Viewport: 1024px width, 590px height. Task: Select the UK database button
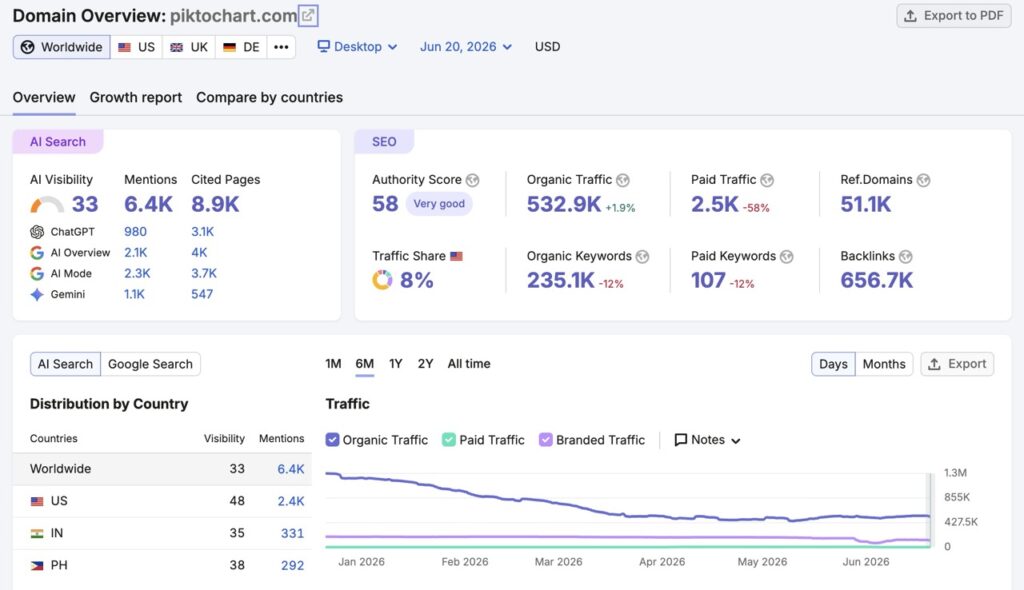click(x=189, y=47)
